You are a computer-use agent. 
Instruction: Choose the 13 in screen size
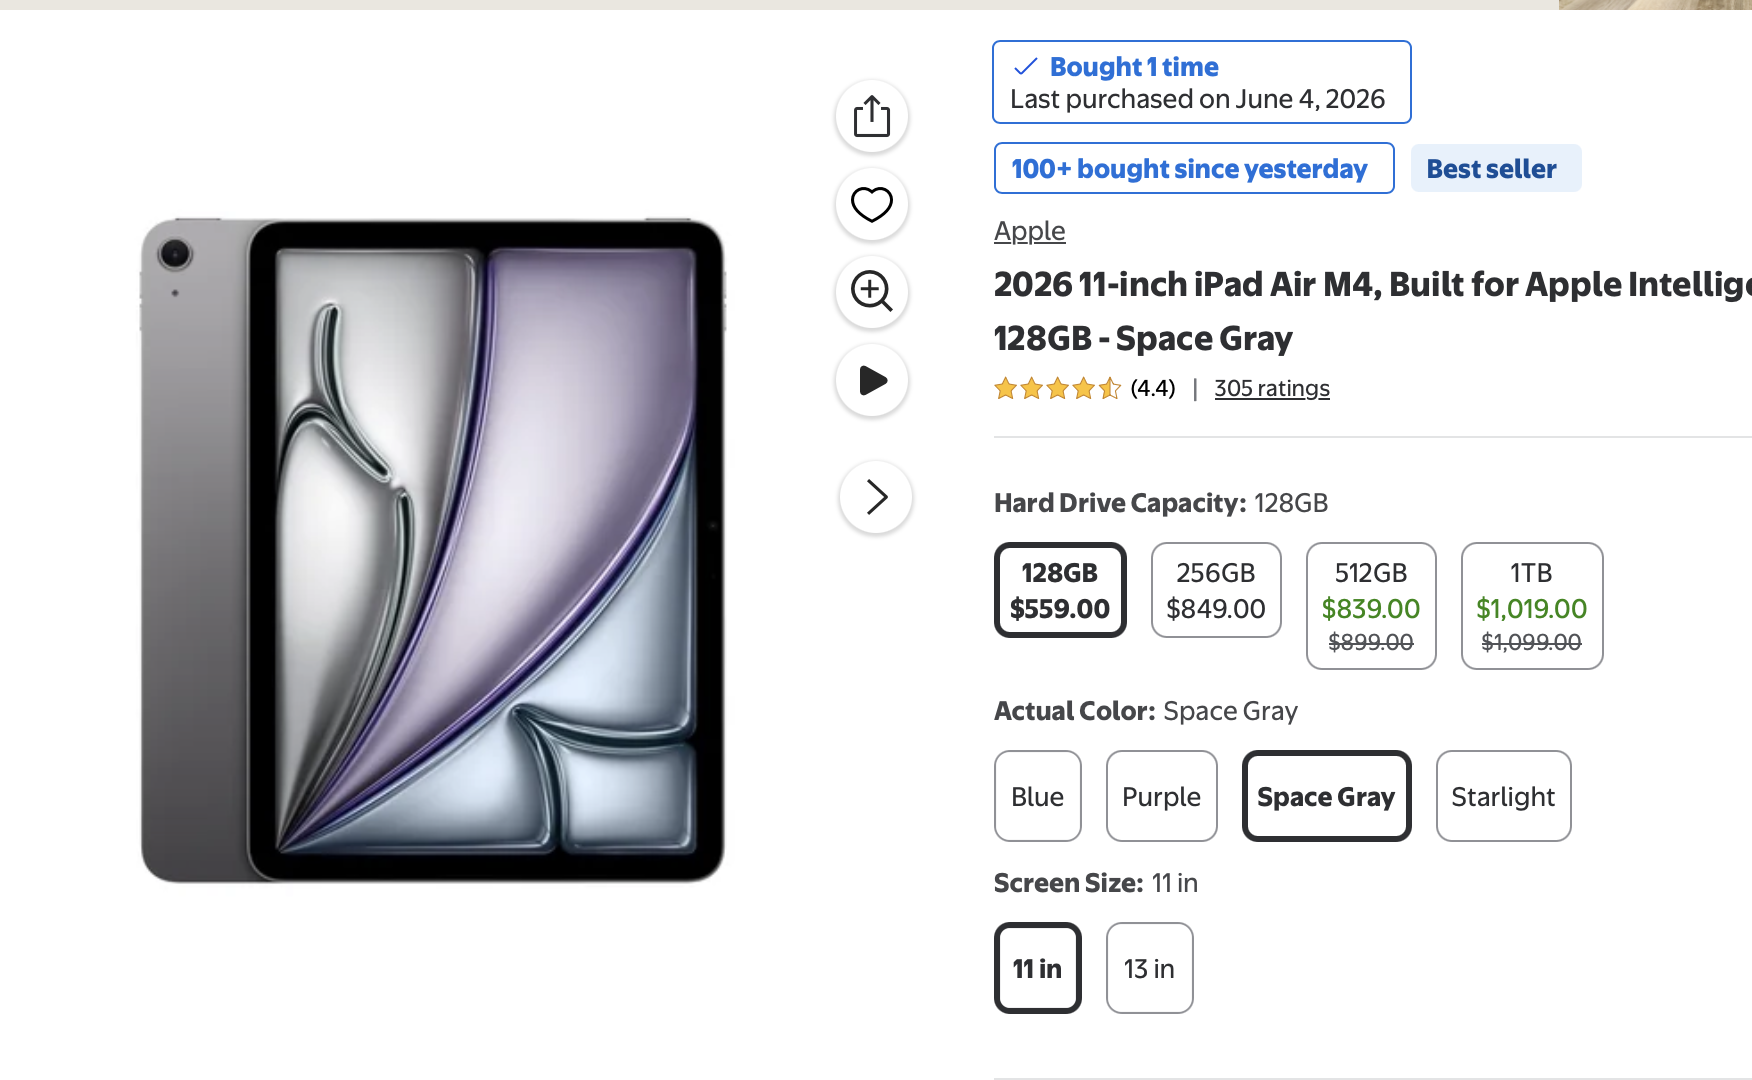coord(1150,968)
